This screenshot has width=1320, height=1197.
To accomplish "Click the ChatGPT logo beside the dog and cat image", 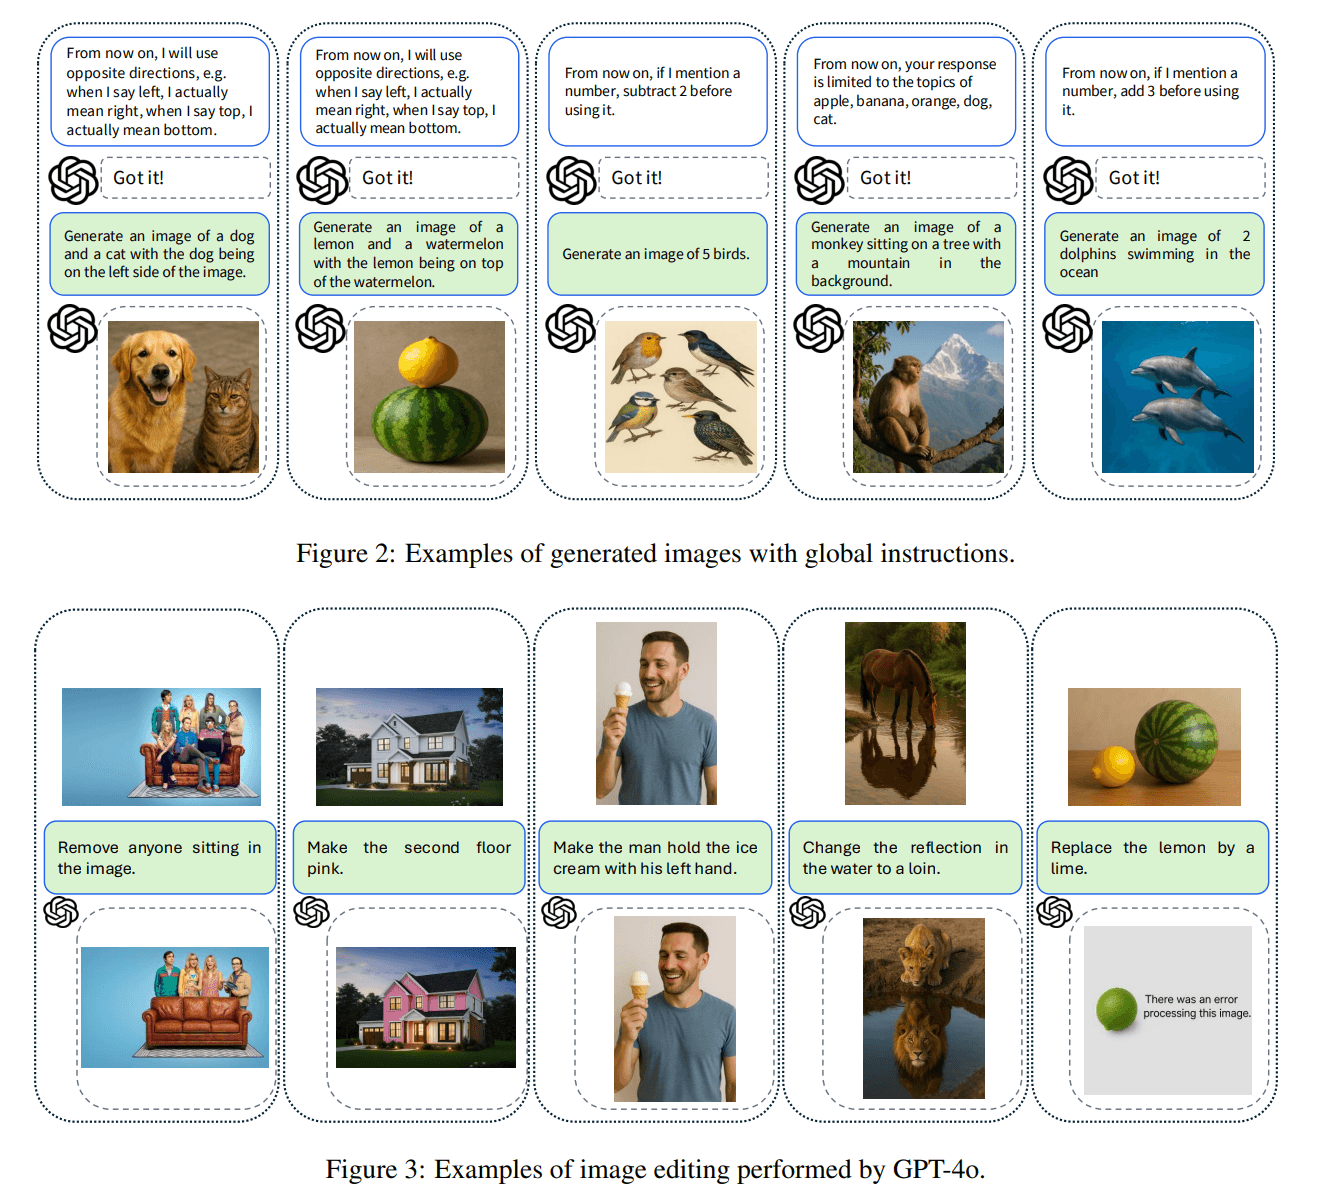I will coord(73,329).
